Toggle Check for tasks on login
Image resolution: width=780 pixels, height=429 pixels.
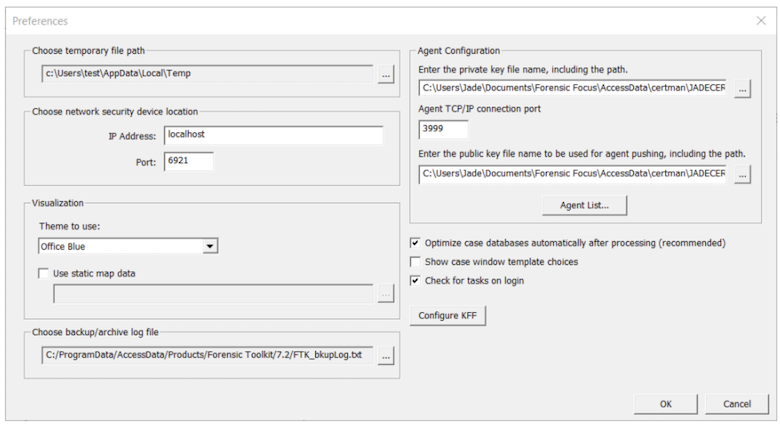[415, 281]
